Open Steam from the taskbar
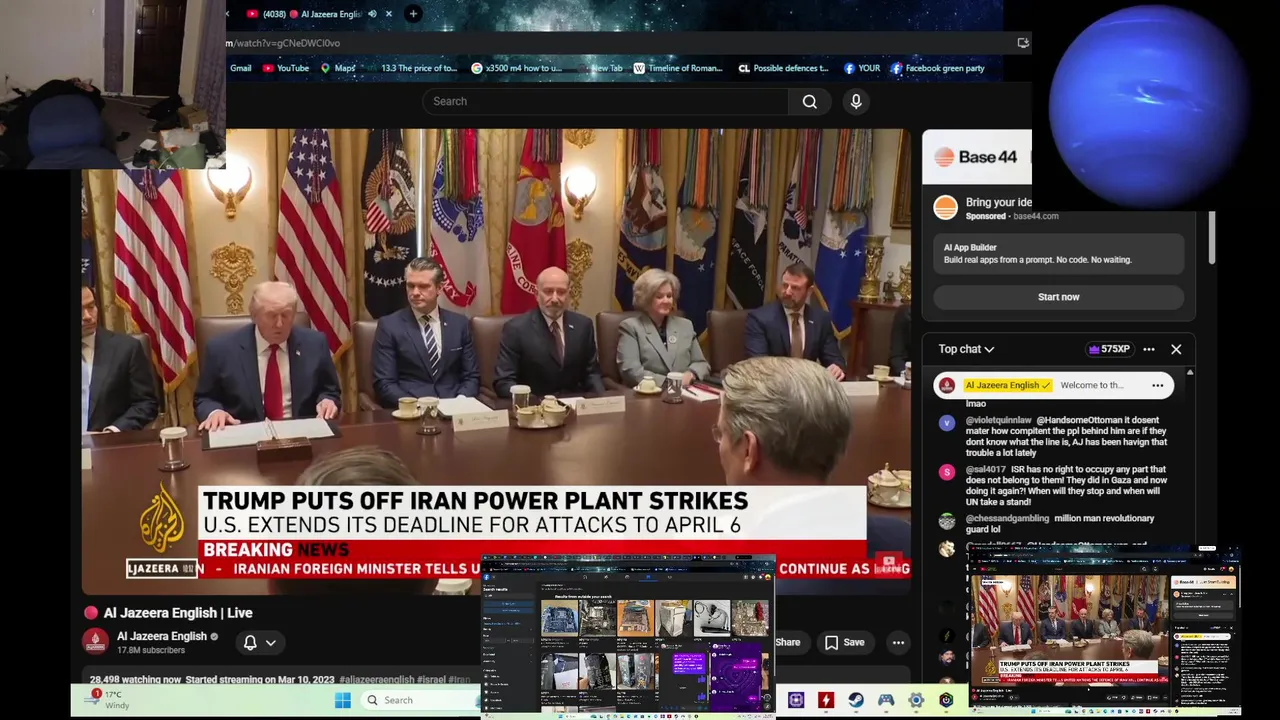This screenshot has width=1280, height=720. (x=856, y=700)
